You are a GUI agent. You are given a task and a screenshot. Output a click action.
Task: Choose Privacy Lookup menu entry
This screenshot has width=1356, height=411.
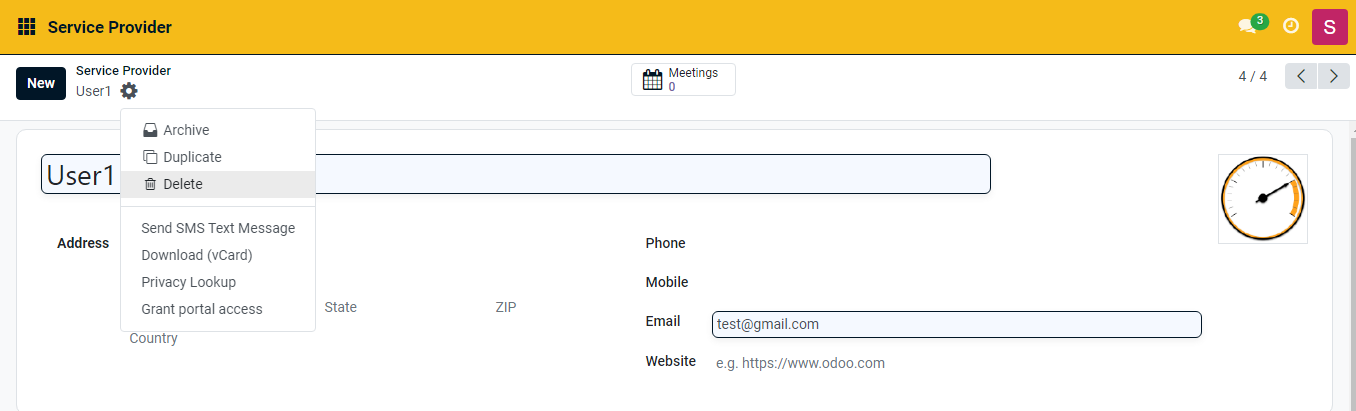(188, 282)
